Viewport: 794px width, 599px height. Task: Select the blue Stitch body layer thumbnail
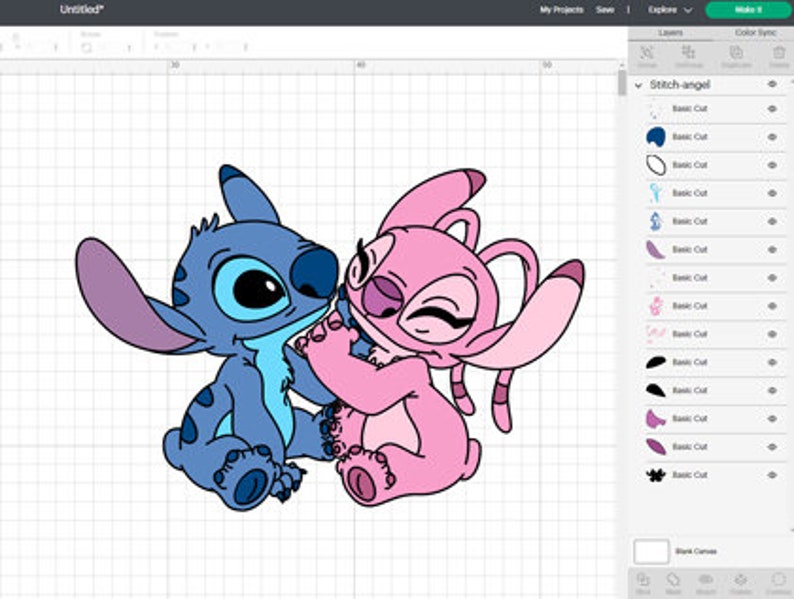click(x=656, y=221)
